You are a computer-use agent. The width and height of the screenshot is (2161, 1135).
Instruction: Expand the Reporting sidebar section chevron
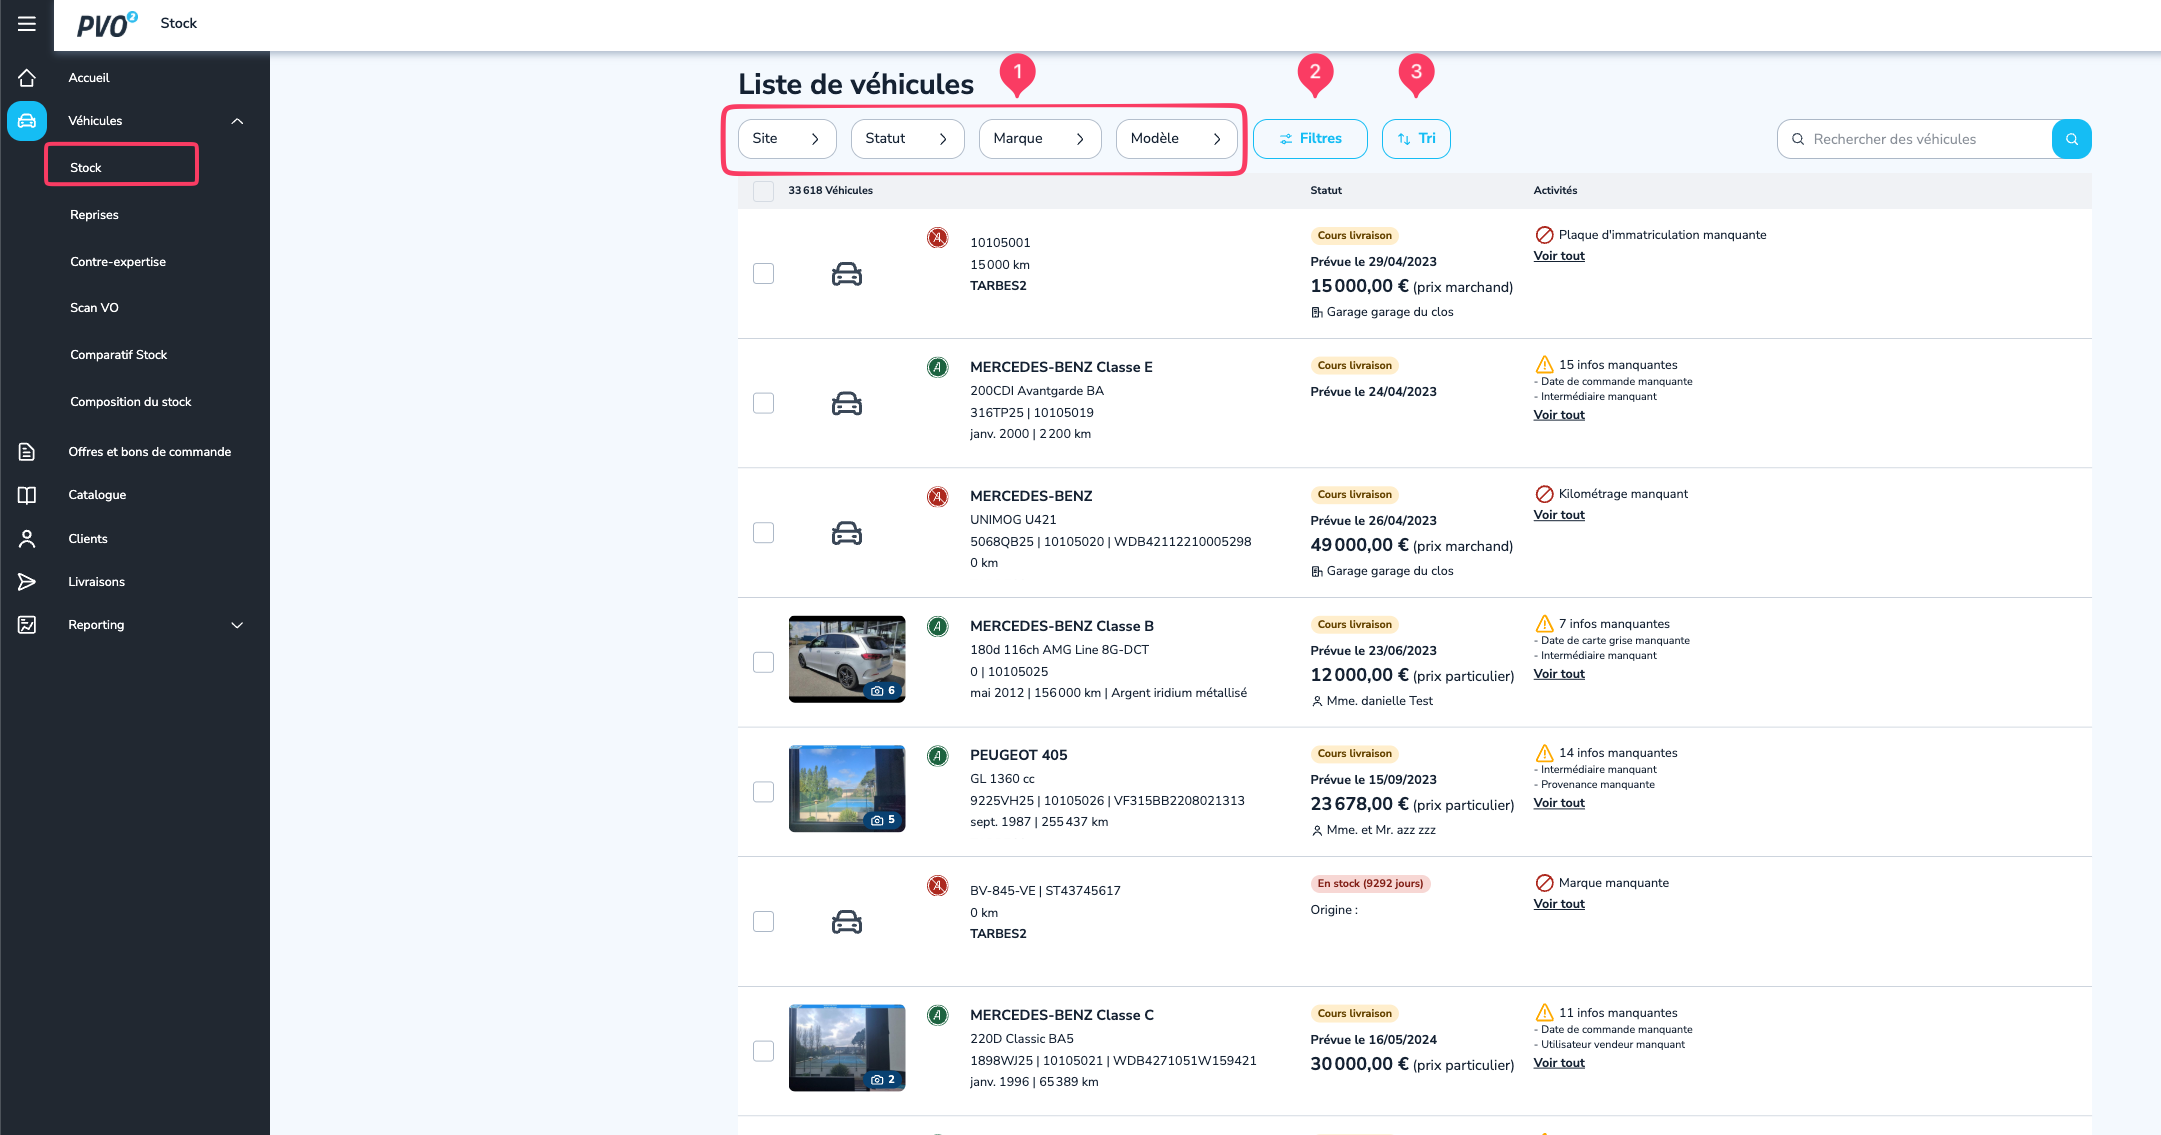(237, 625)
